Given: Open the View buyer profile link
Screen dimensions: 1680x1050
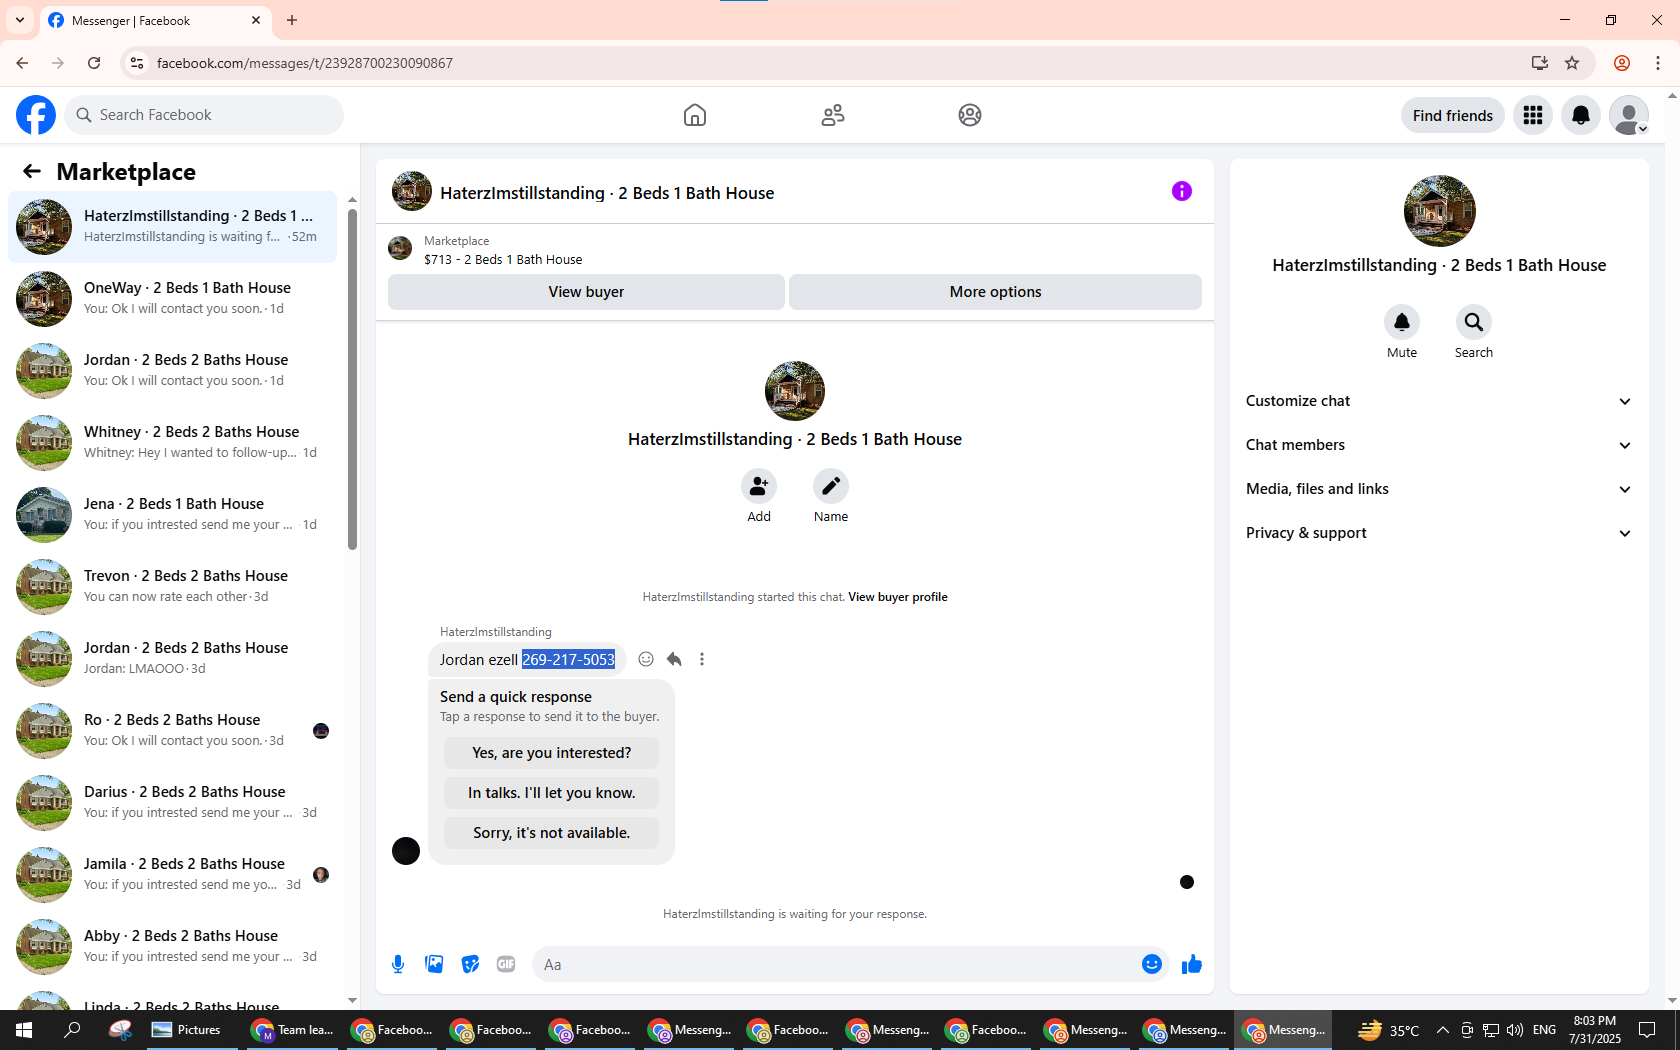Looking at the screenshot, I should point(898,597).
